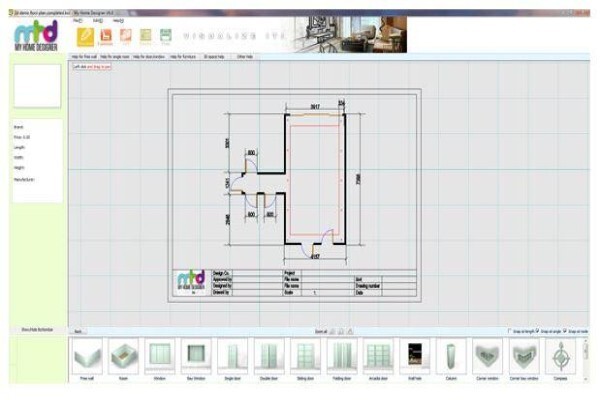The image size is (600, 400).
Task: Click the My Home Designer logo
Action: click(36, 36)
